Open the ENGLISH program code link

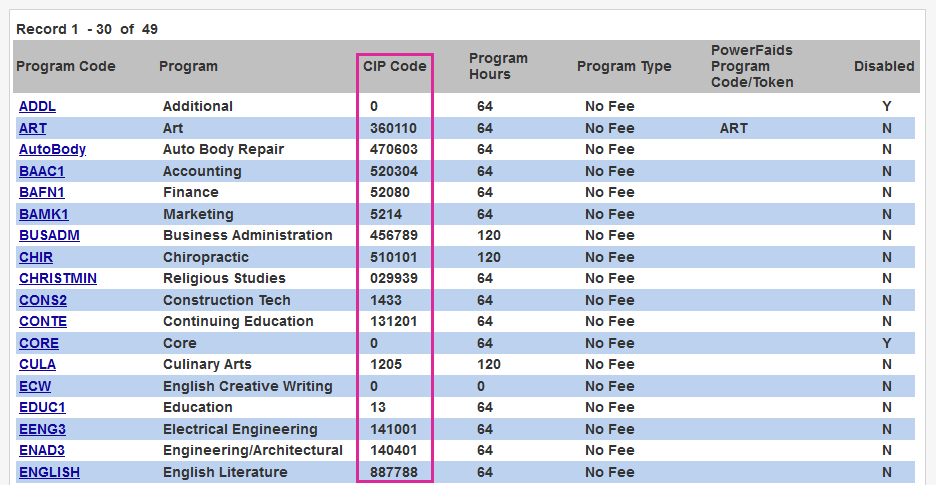pos(49,472)
